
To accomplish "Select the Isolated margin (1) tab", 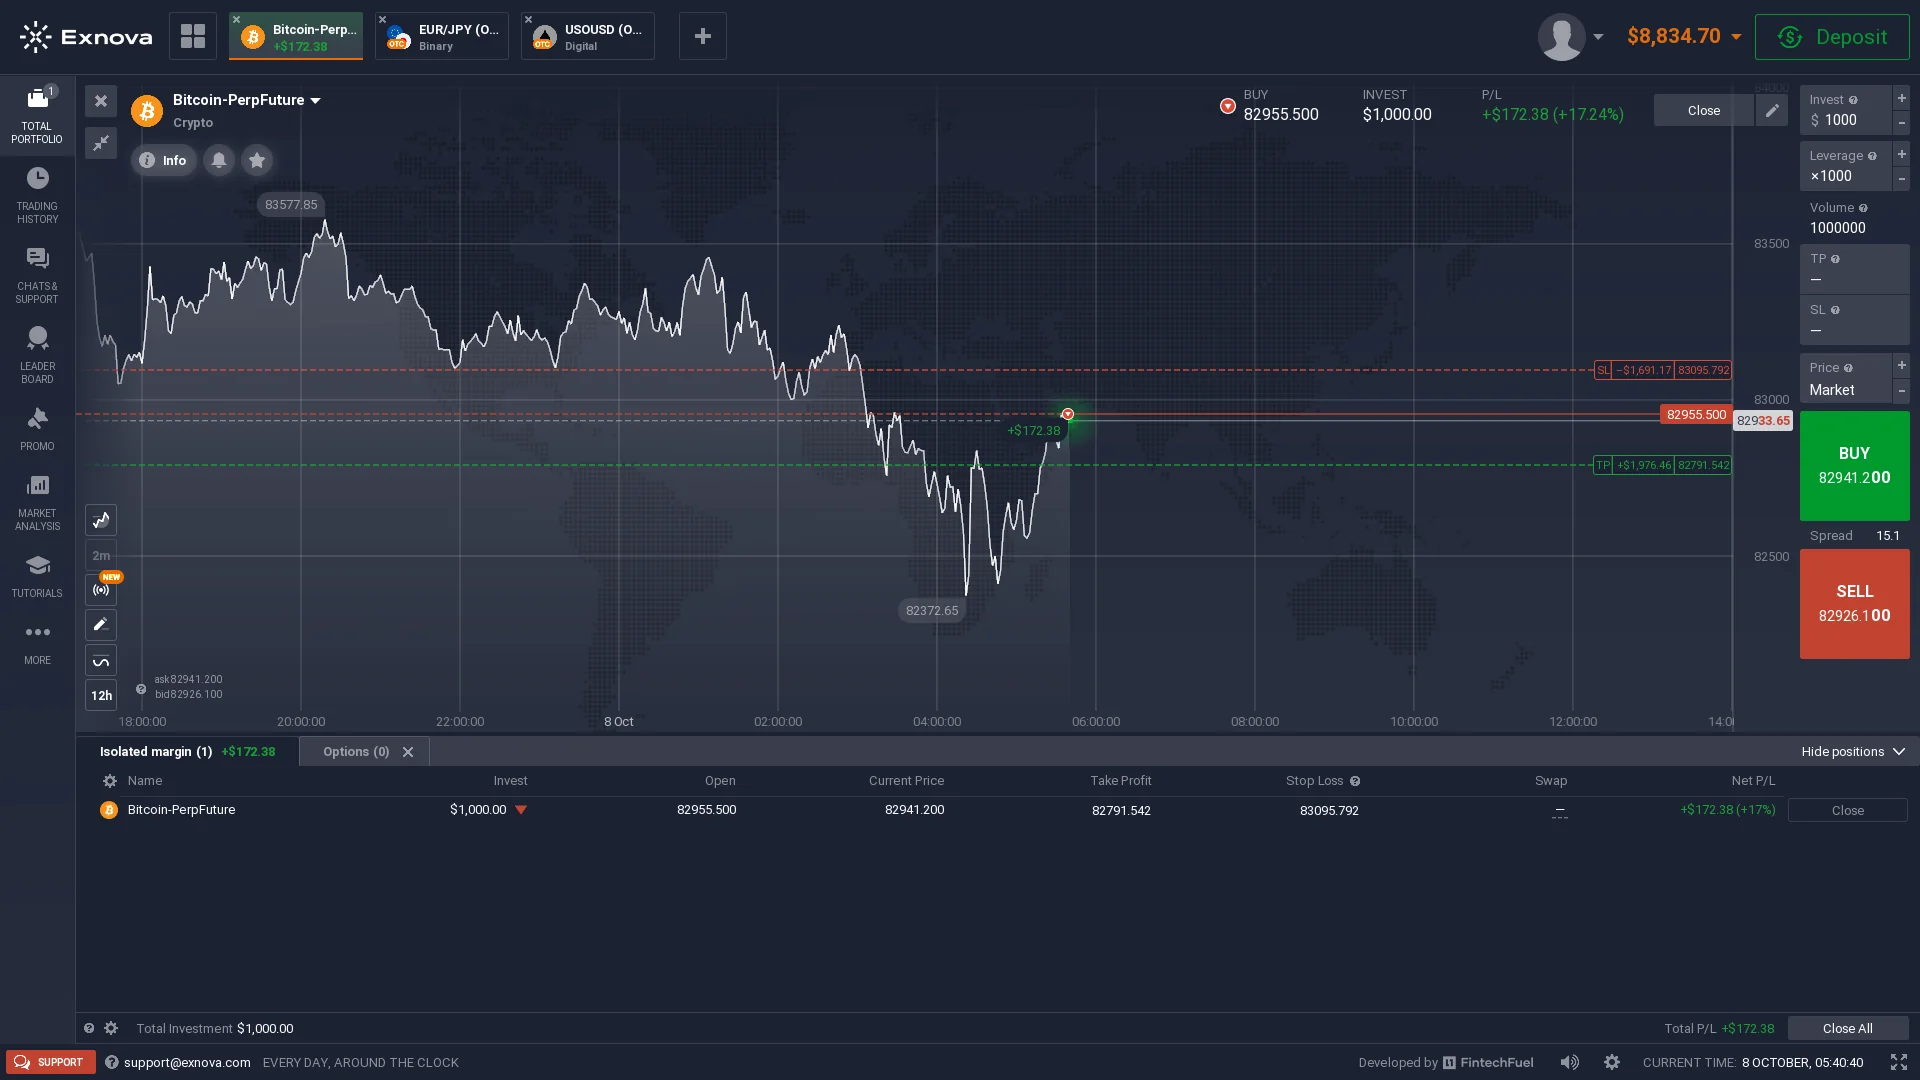I will 187,751.
